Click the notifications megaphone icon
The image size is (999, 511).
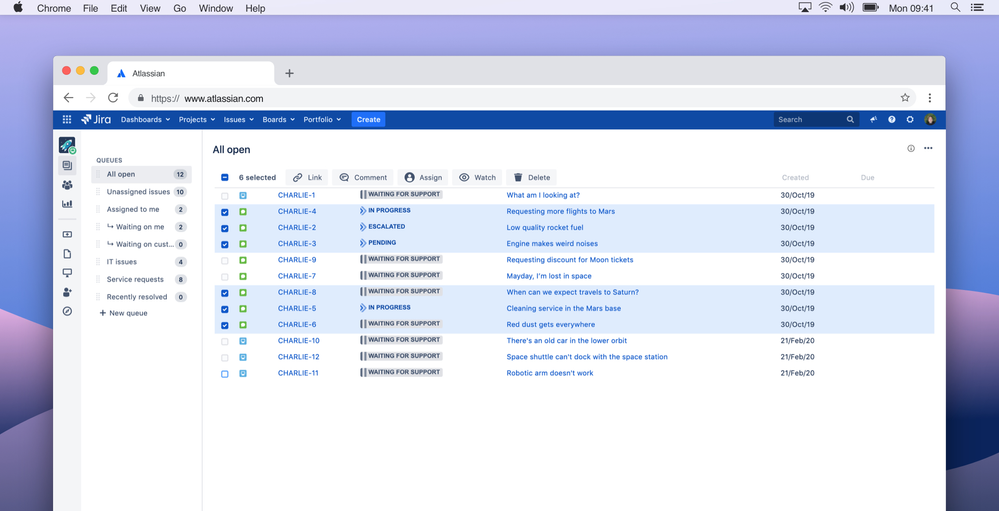(x=873, y=119)
